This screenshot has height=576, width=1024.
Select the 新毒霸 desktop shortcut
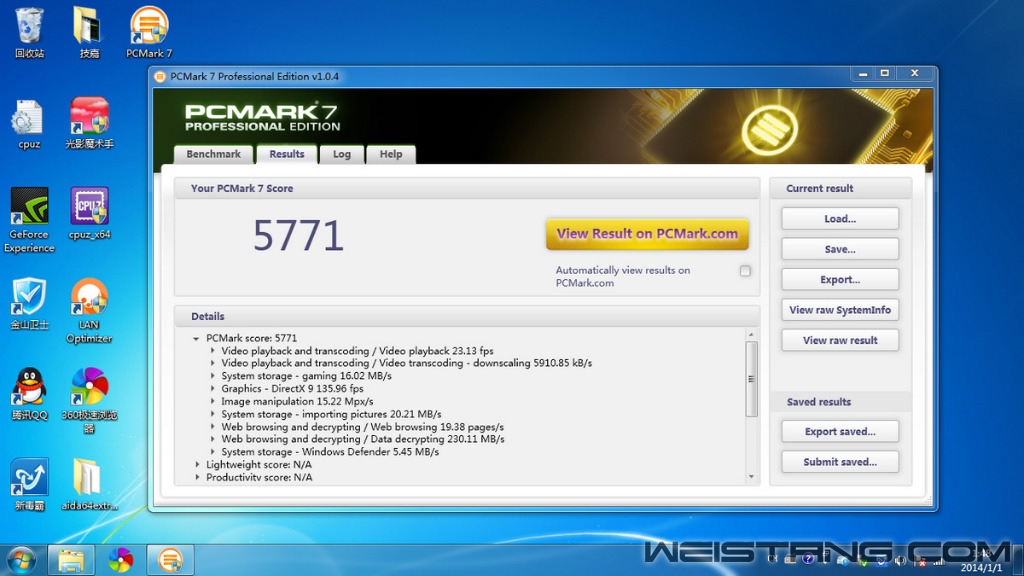click(29, 485)
